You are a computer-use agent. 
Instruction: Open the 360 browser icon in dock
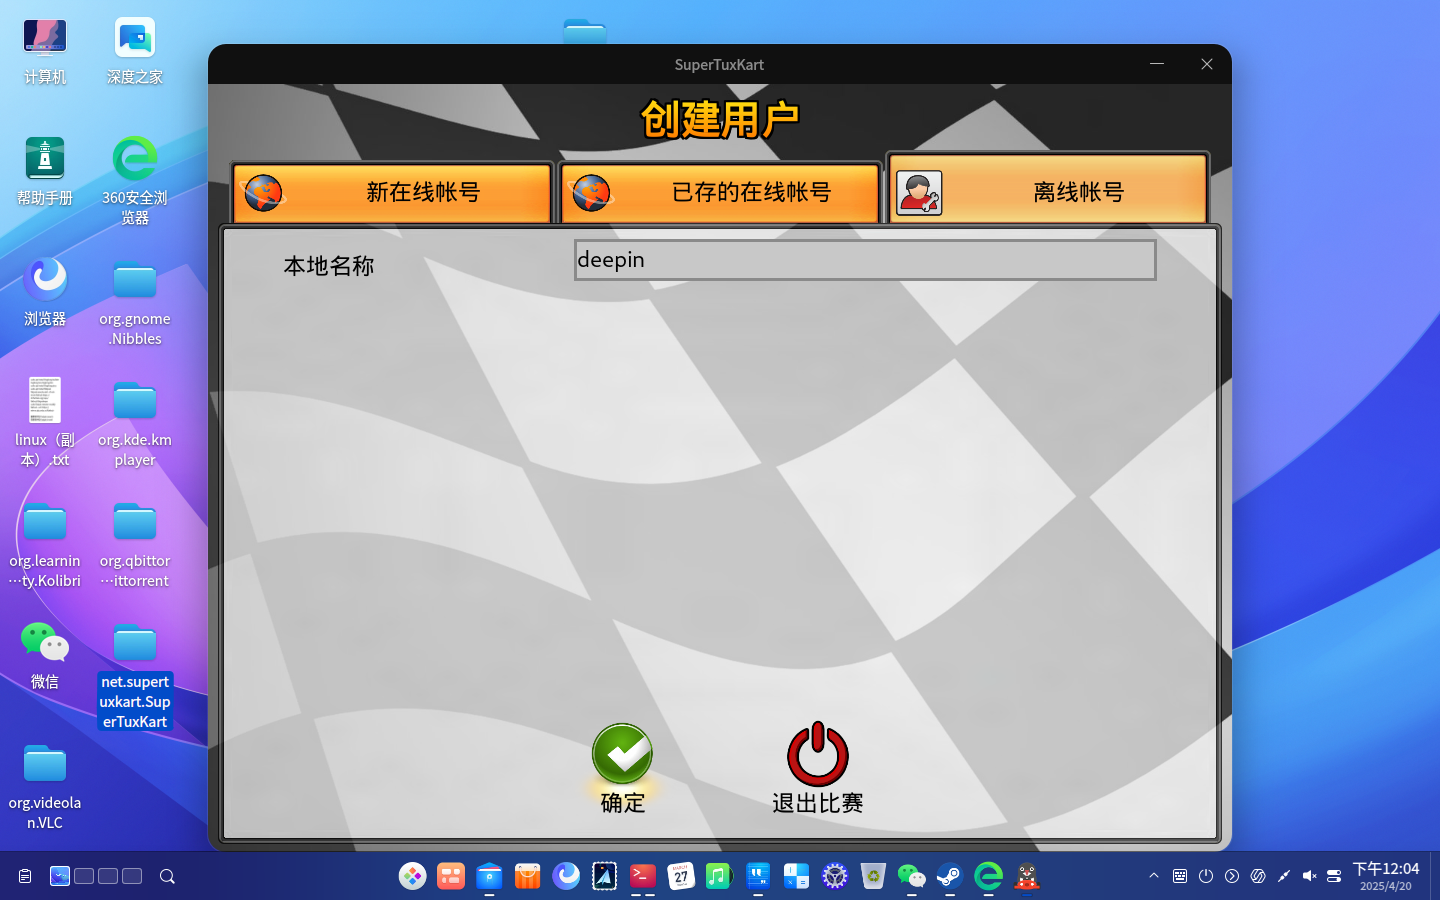click(988, 876)
